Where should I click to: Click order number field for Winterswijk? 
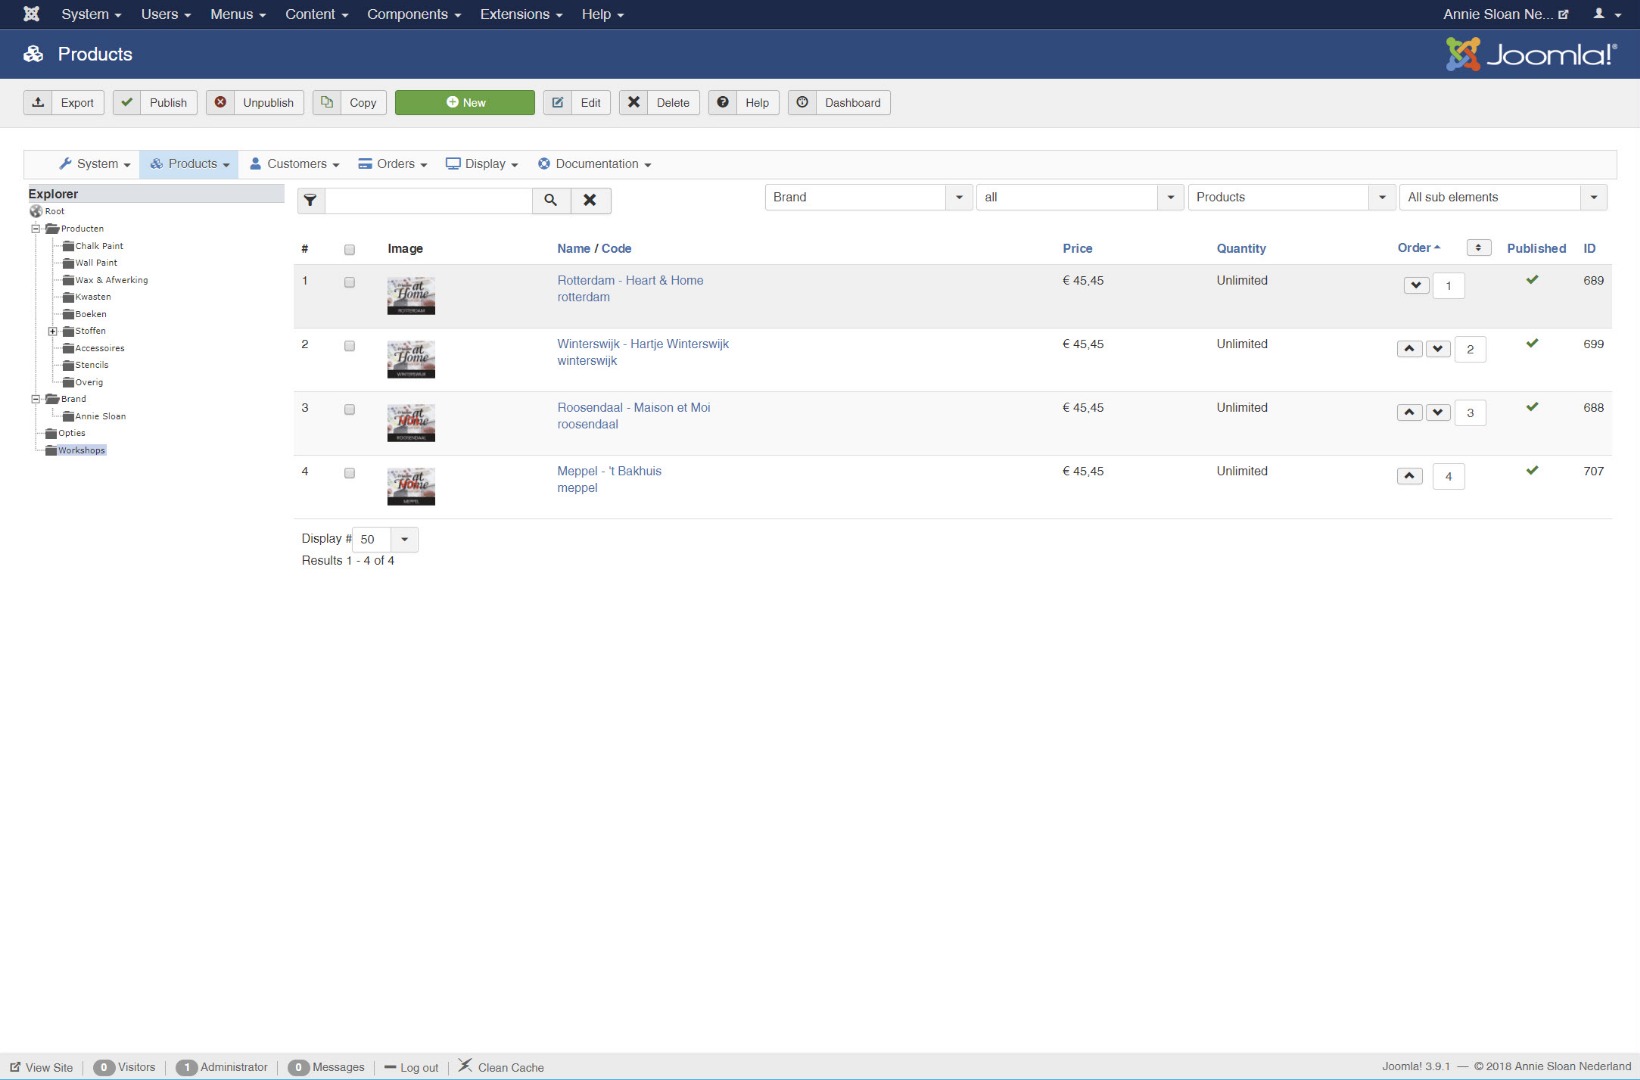tap(1470, 349)
